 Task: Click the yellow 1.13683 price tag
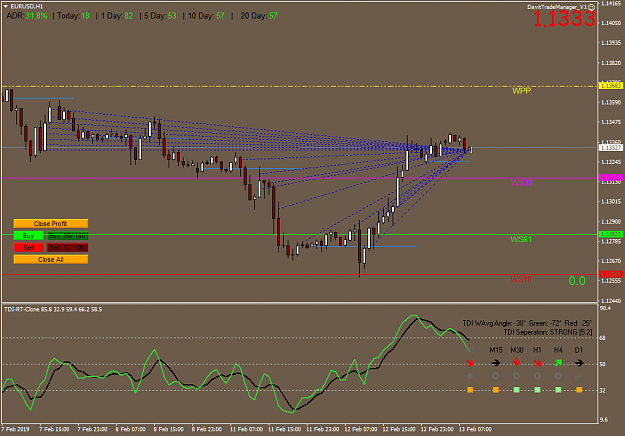(611, 86)
